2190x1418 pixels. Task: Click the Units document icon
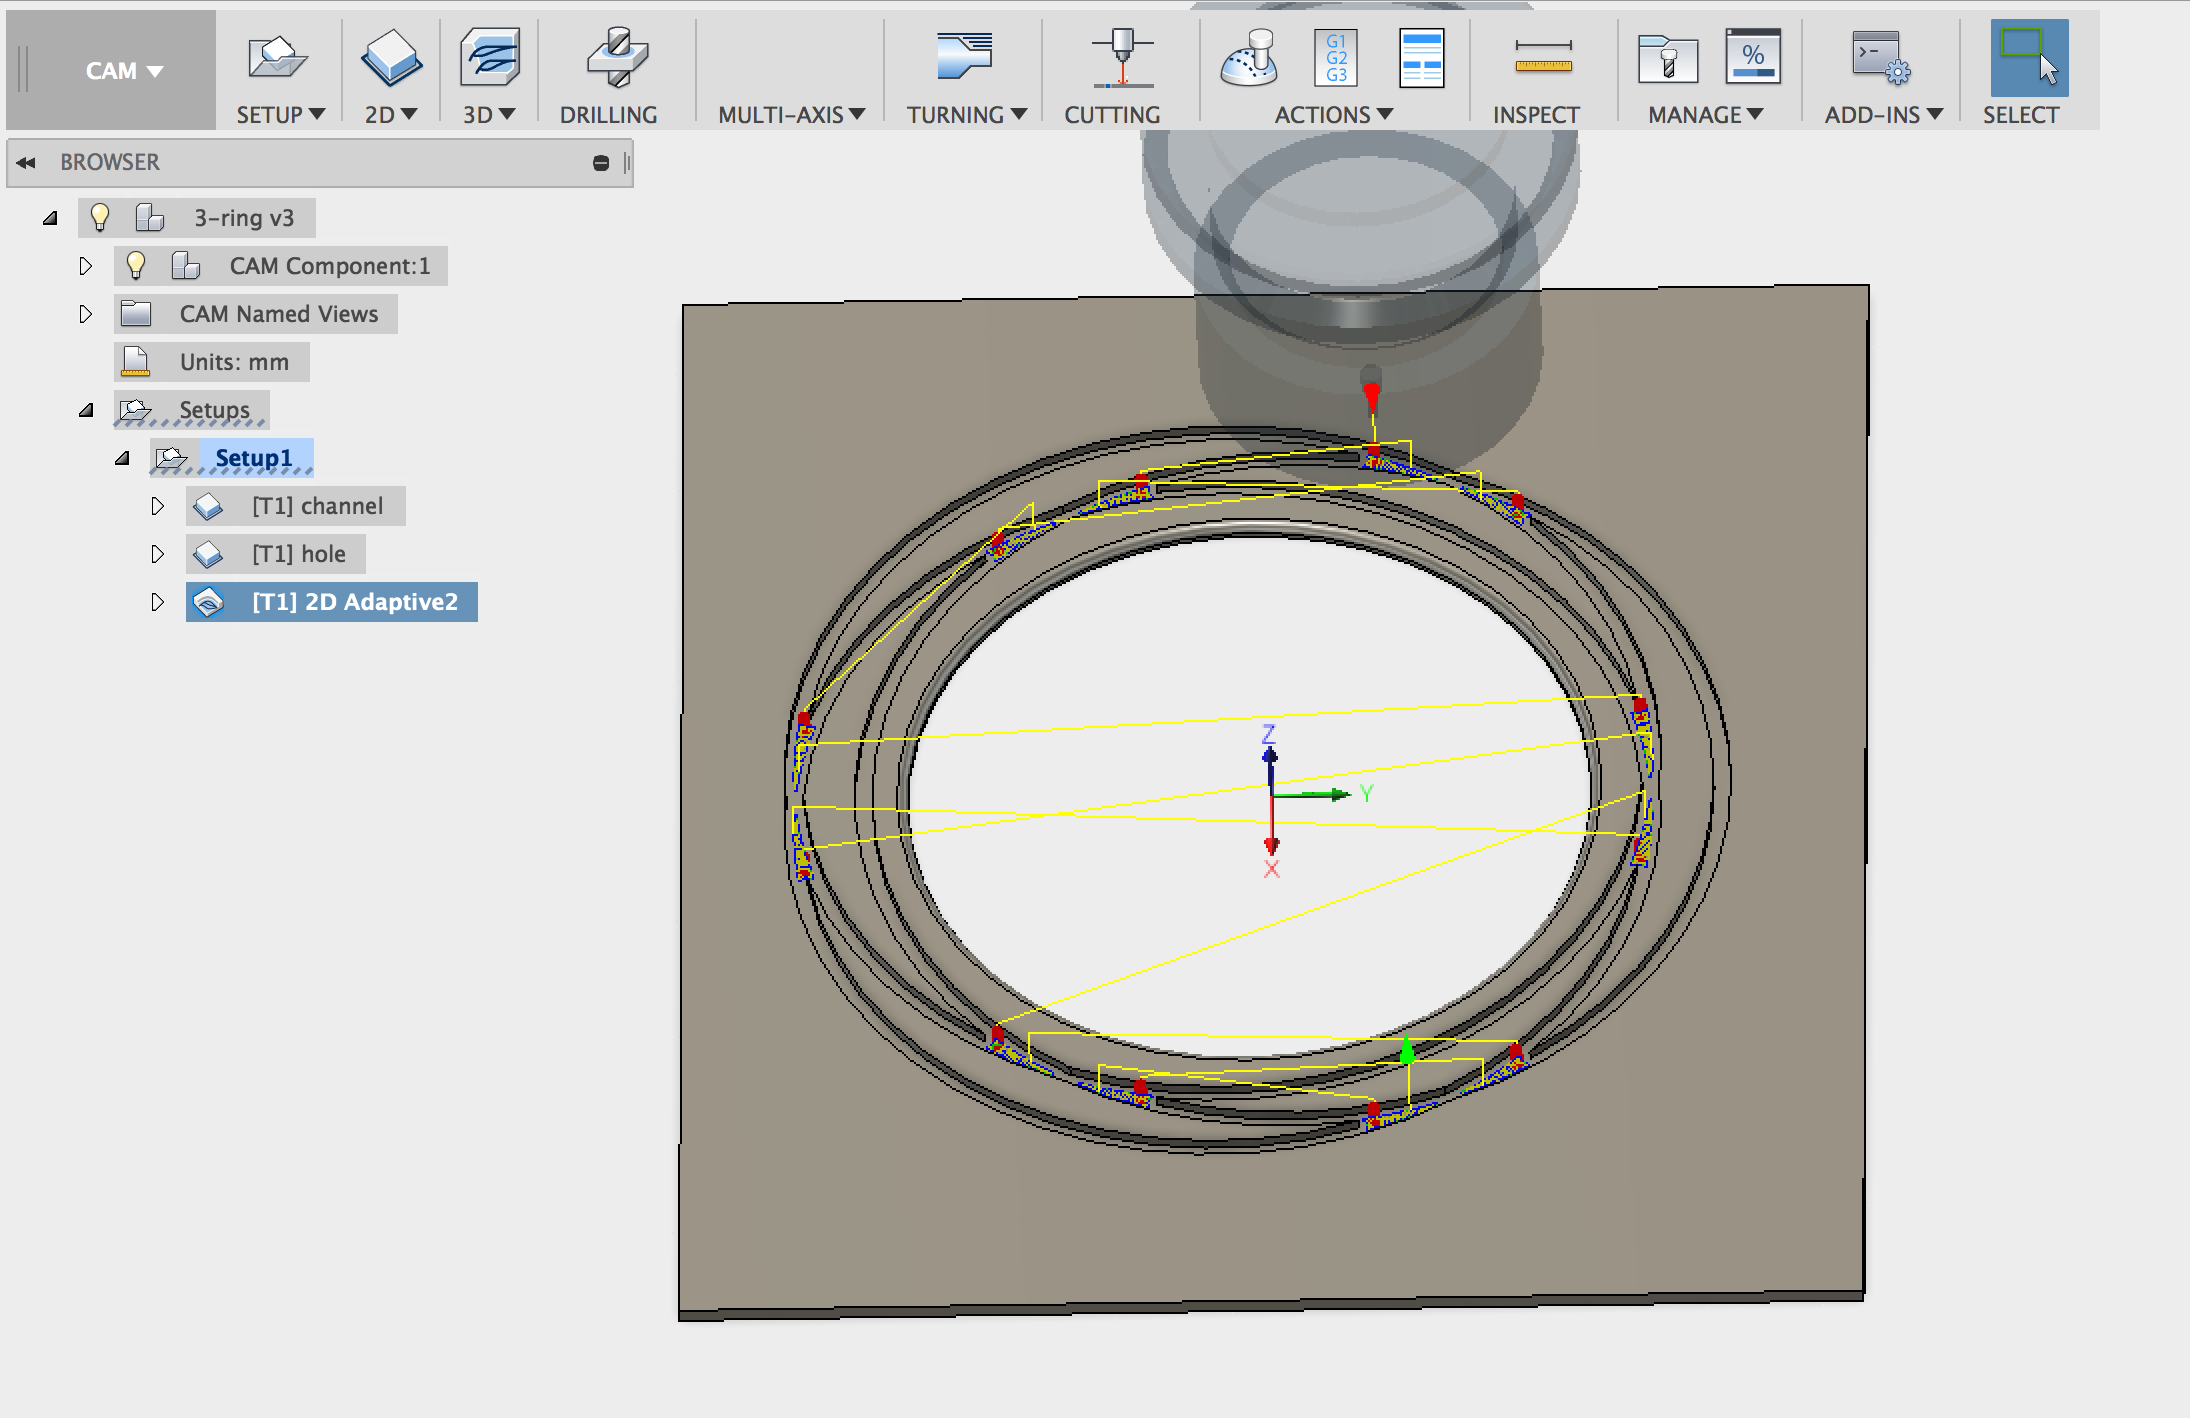tap(135, 362)
